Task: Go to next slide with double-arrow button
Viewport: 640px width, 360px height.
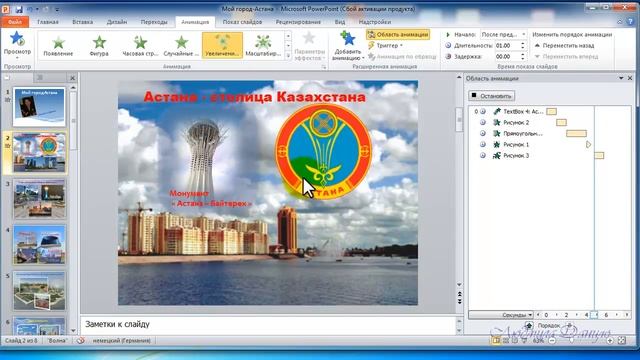Action: click(x=460, y=302)
